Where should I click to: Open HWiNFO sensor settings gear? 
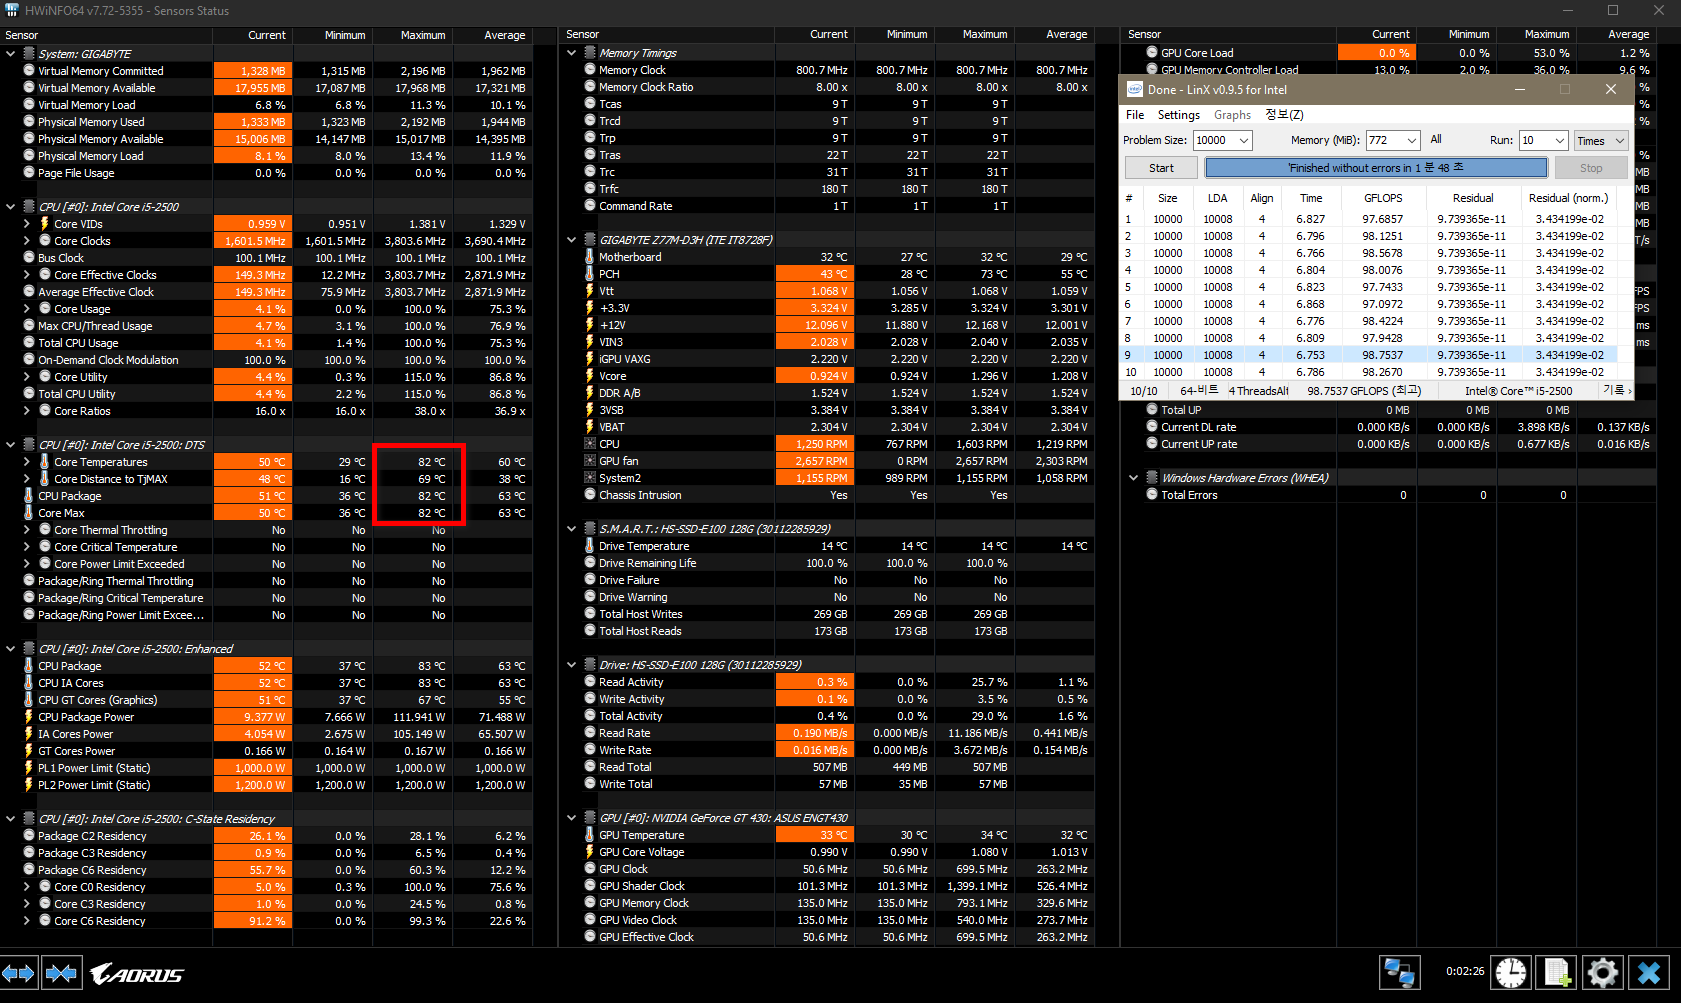1602,972
